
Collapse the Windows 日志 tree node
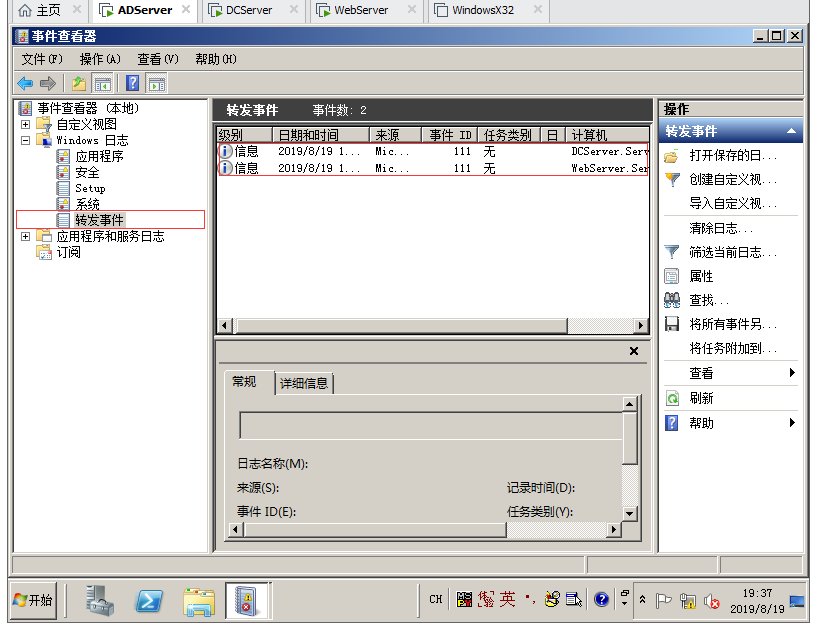click(x=25, y=140)
